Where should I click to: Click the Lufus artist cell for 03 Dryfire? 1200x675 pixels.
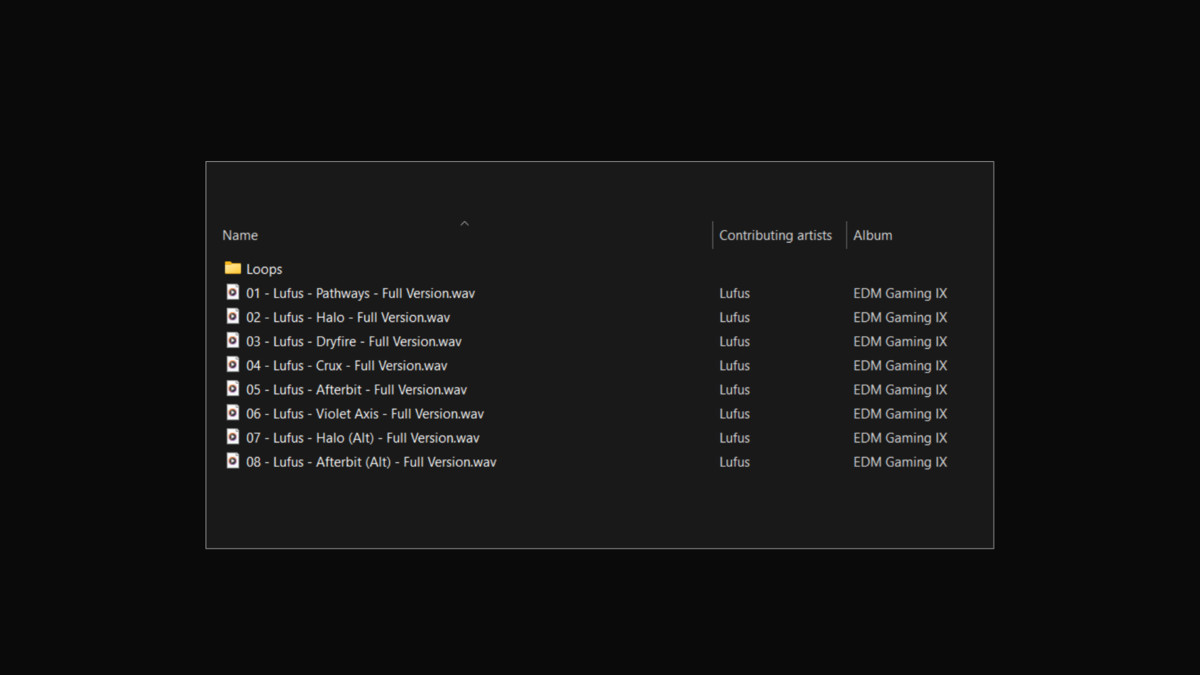(x=734, y=342)
